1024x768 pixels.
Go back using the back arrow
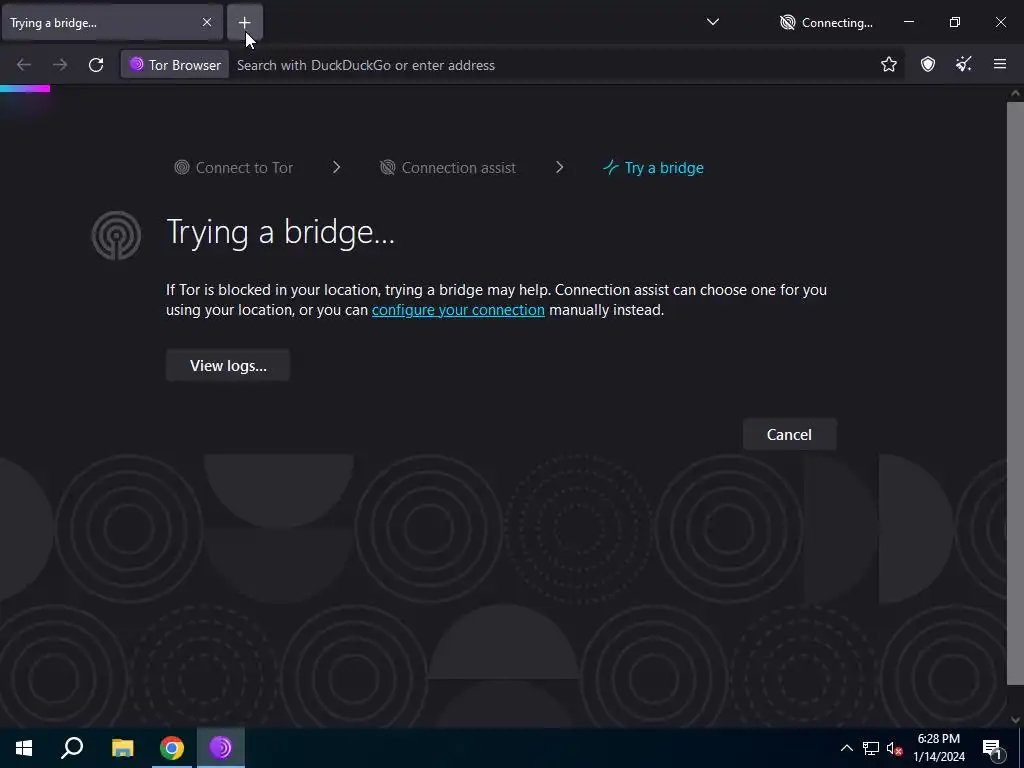[24, 65]
